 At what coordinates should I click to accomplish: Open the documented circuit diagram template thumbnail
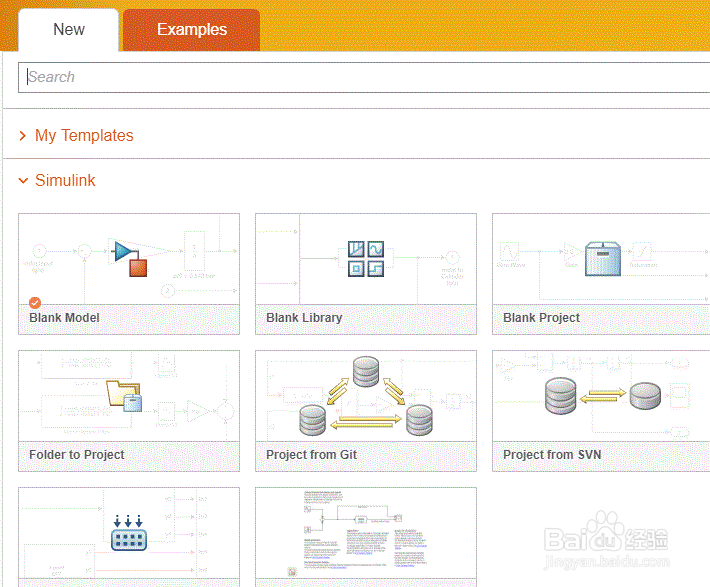pos(366,533)
